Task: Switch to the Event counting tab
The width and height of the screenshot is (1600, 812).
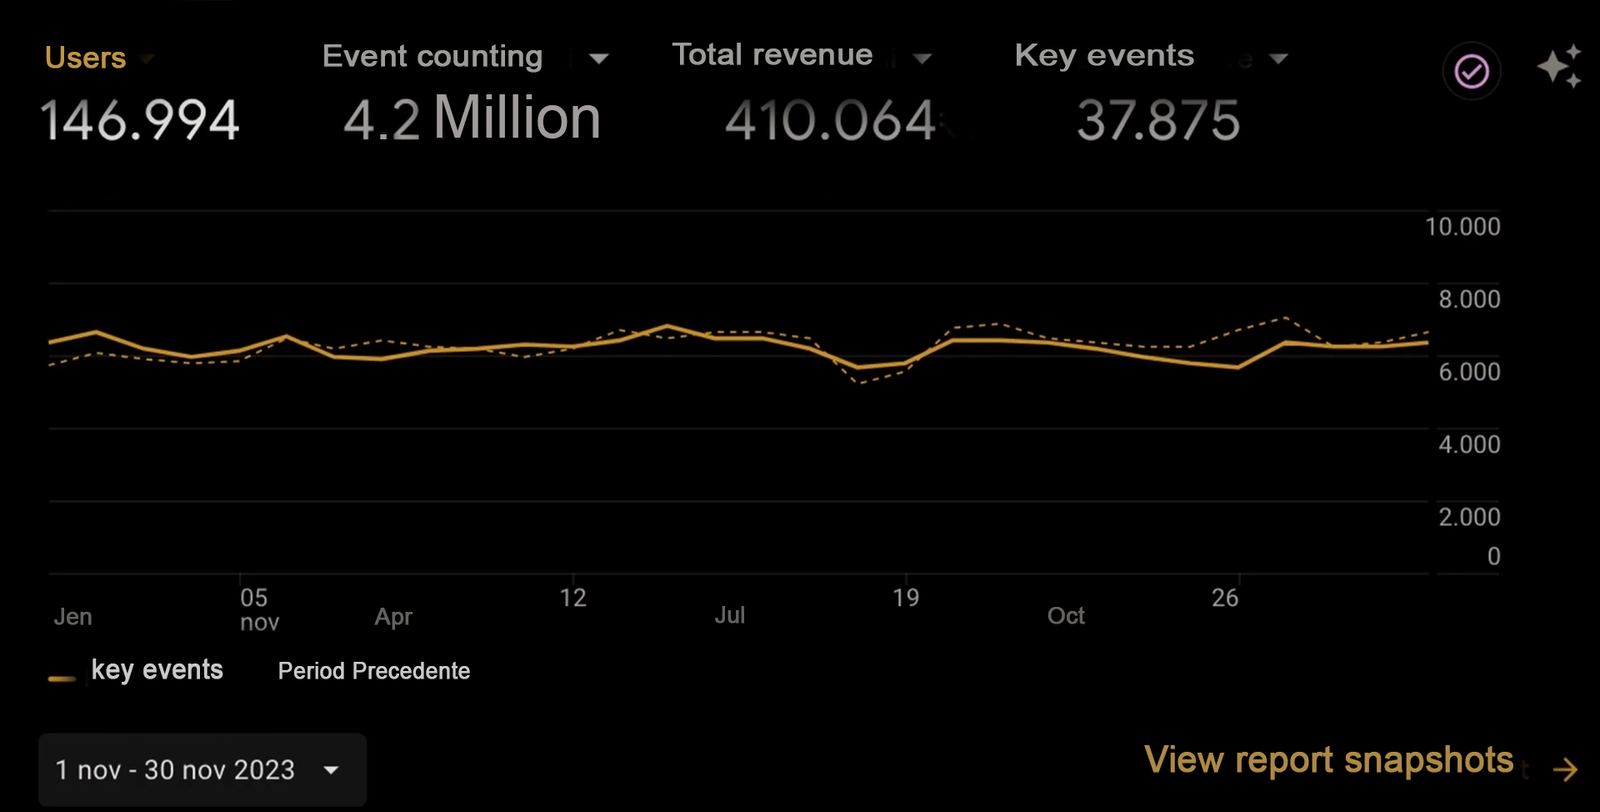Action: pyautogui.click(x=432, y=57)
